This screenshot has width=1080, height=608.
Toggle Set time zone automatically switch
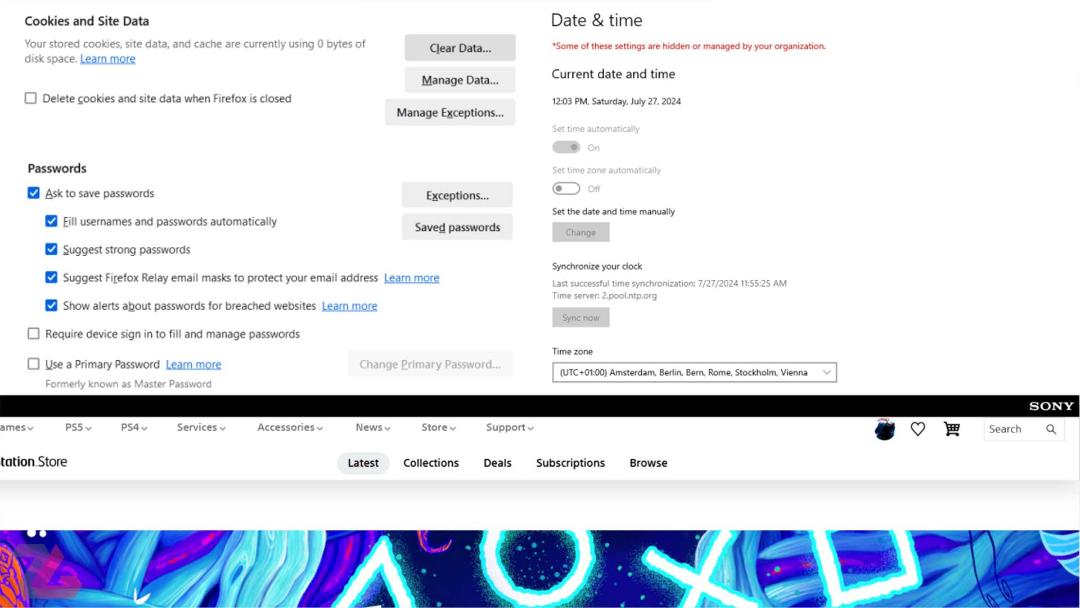pyautogui.click(x=566, y=189)
